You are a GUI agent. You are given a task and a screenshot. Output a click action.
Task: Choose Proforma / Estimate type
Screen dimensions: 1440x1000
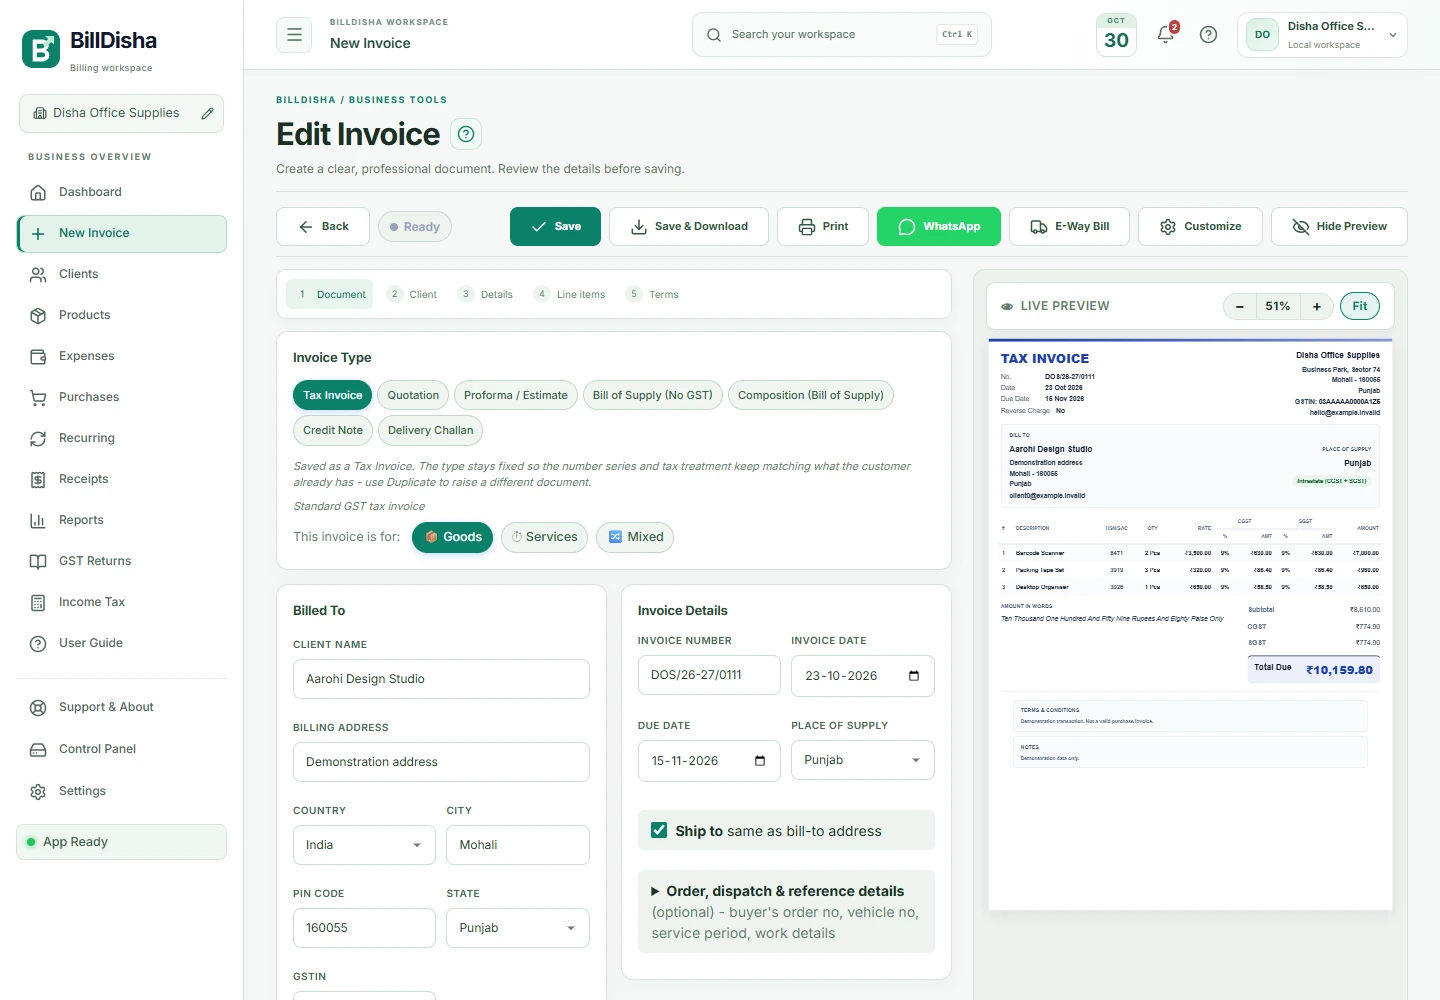516,395
